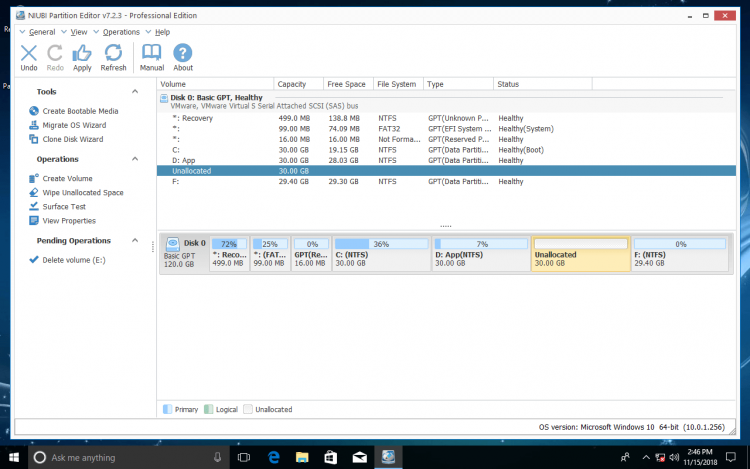Select the F: volume row in list
The image size is (750, 469).
click(446, 181)
